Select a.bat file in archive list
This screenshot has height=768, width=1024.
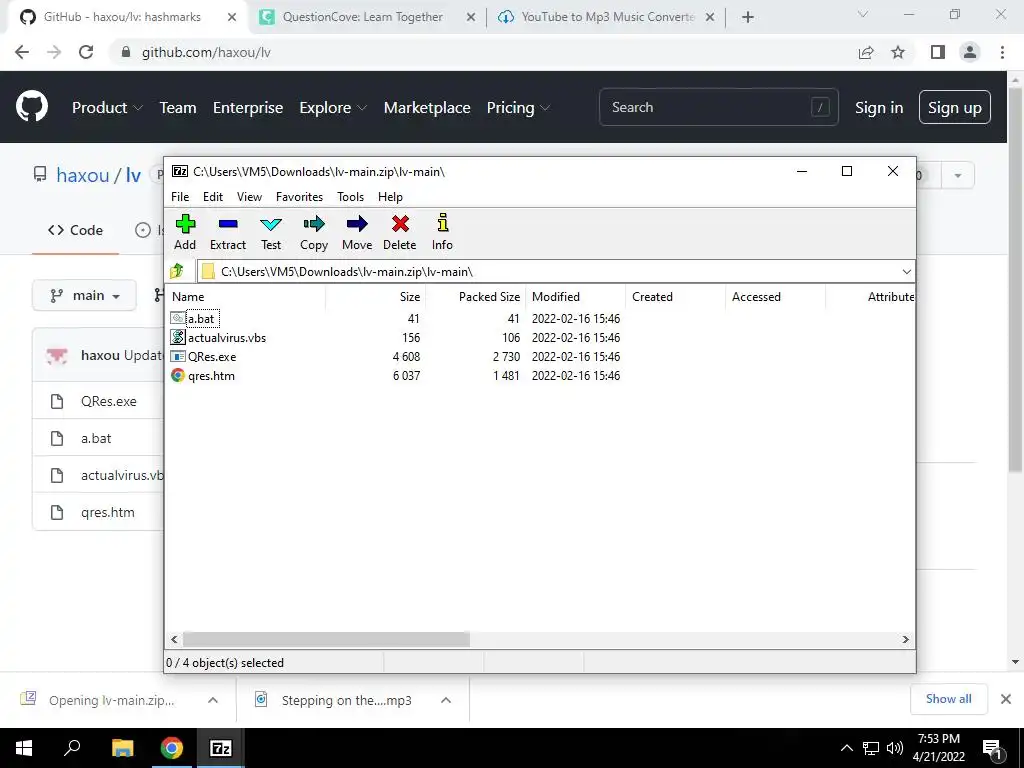pos(201,319)
